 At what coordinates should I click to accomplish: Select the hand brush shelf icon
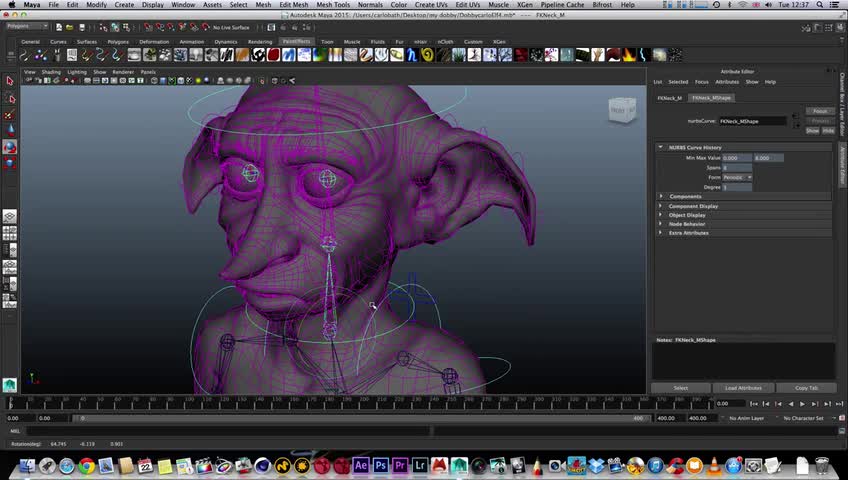pyautogui.click(x=598, y=55)
